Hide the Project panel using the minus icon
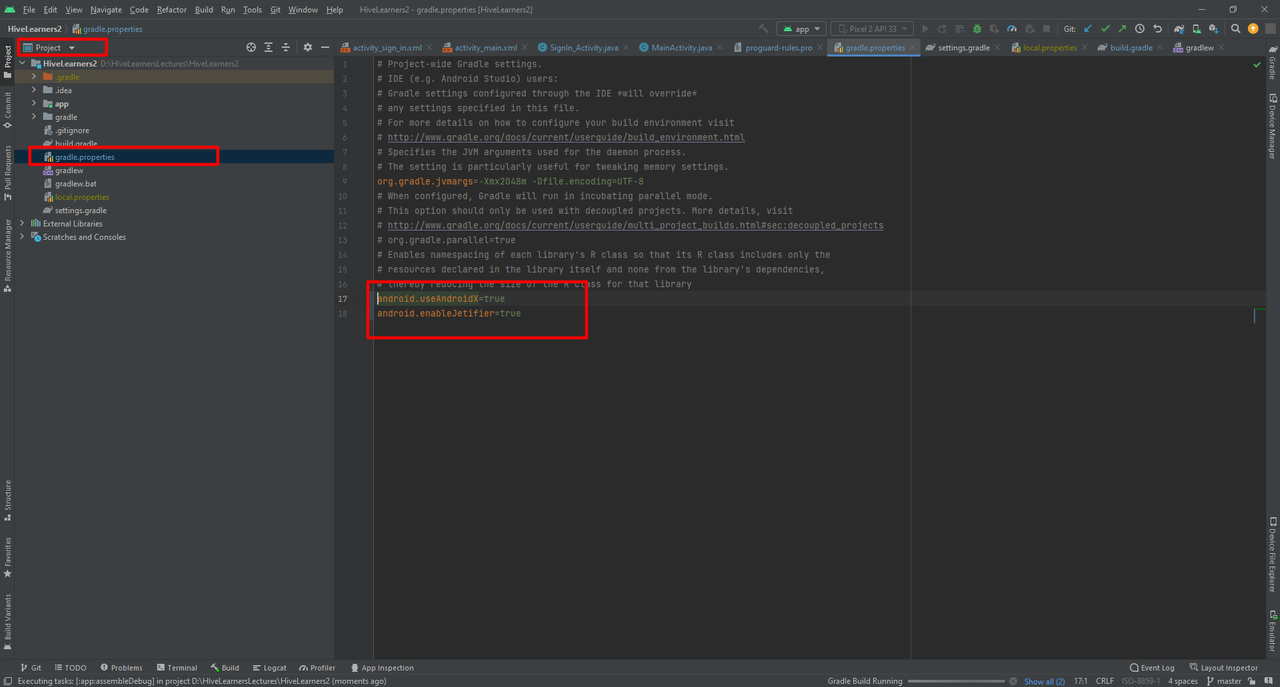The image size is (1280, 687). pos(325,47)
